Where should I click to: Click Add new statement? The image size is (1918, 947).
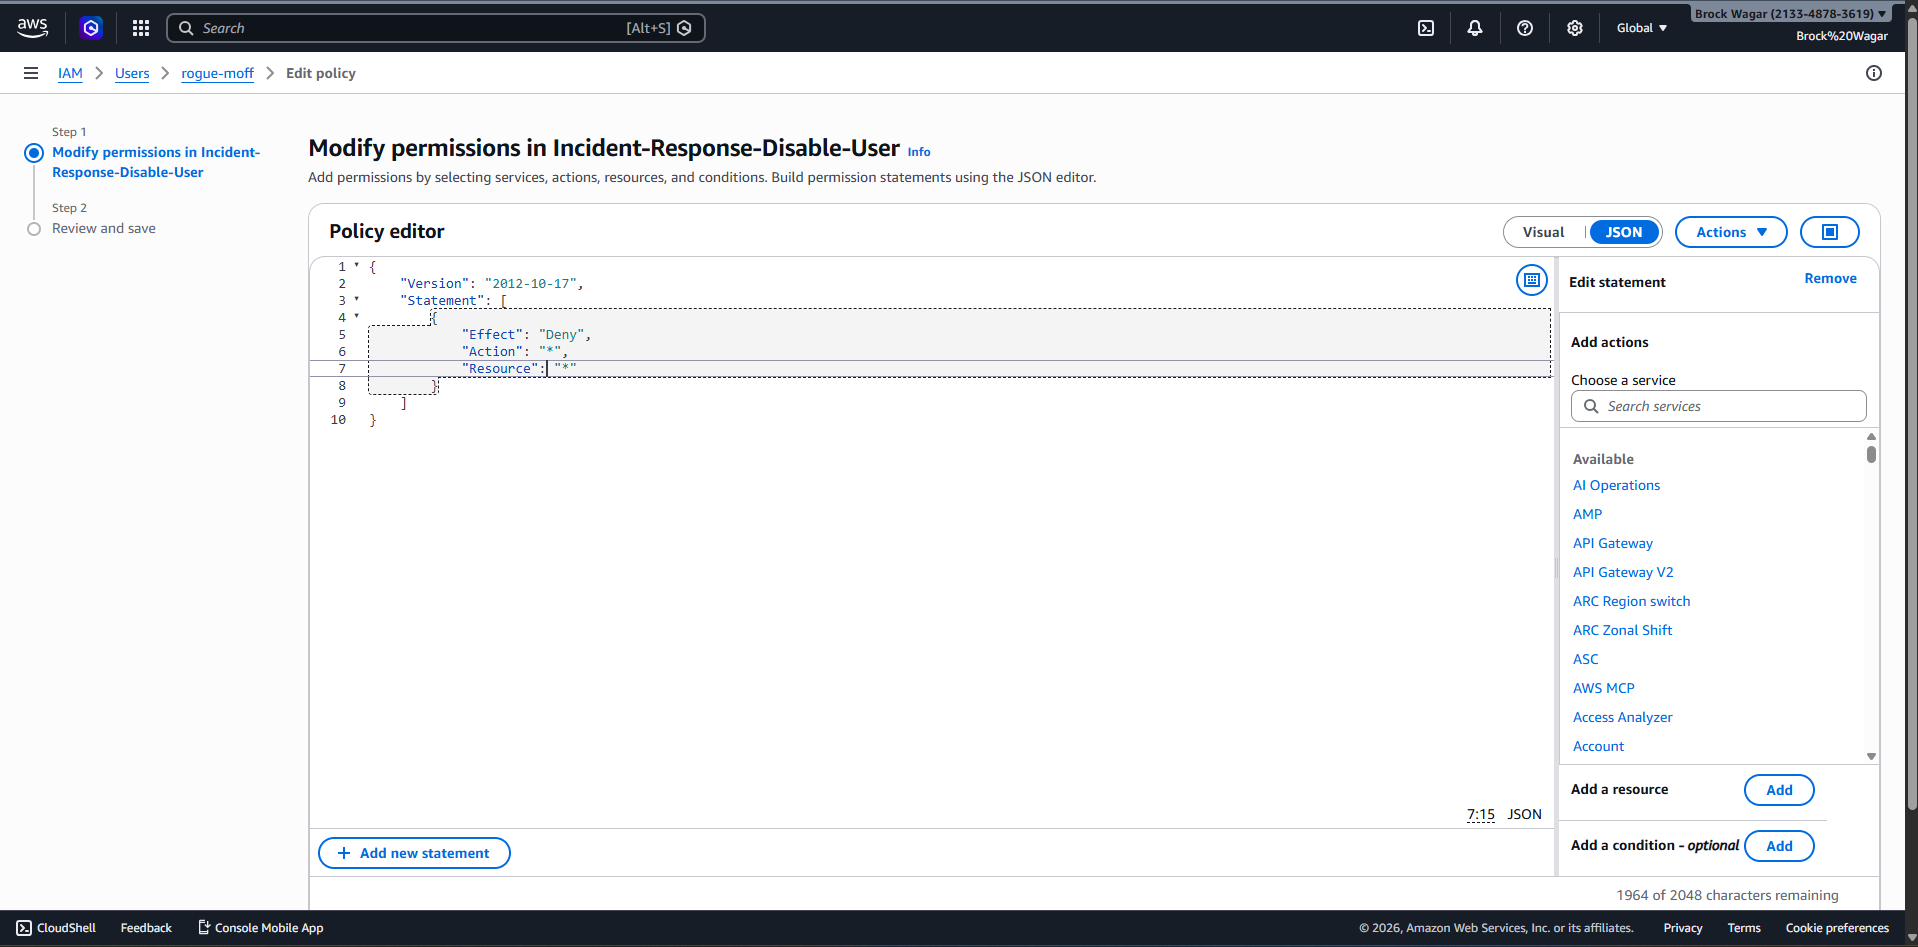point(413,852)
